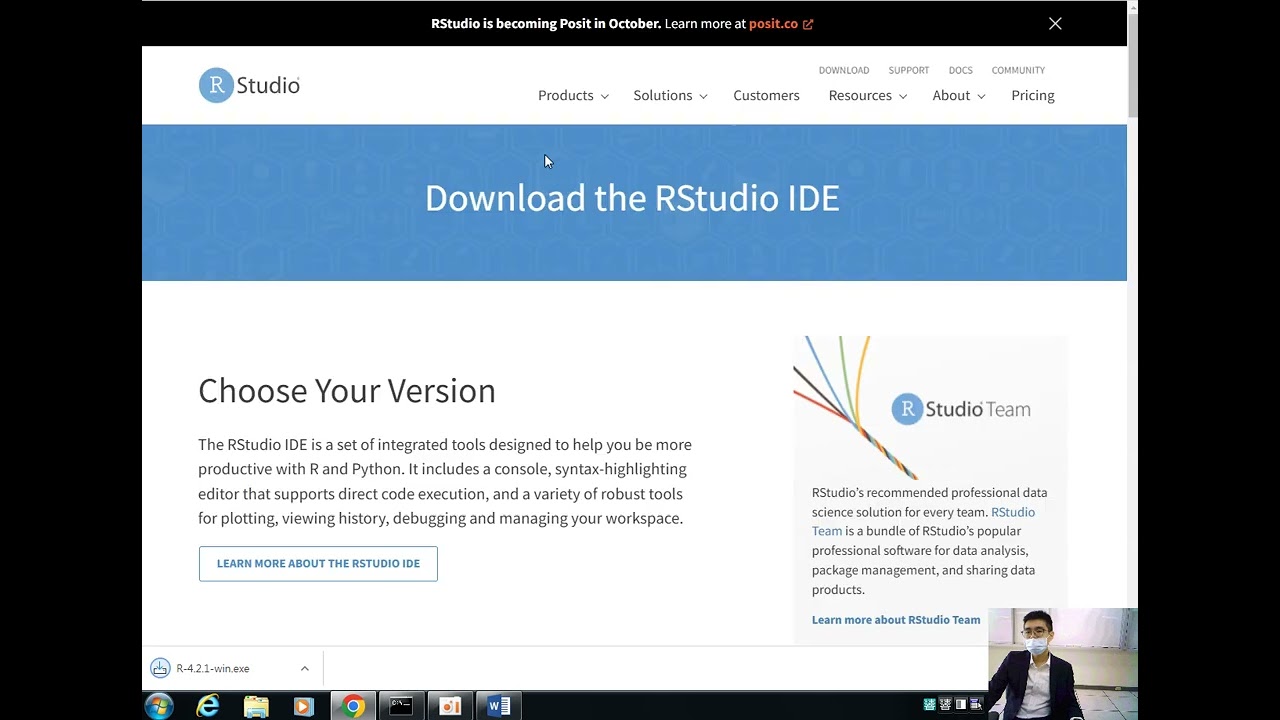Open the Docs link

click(961, 70)
